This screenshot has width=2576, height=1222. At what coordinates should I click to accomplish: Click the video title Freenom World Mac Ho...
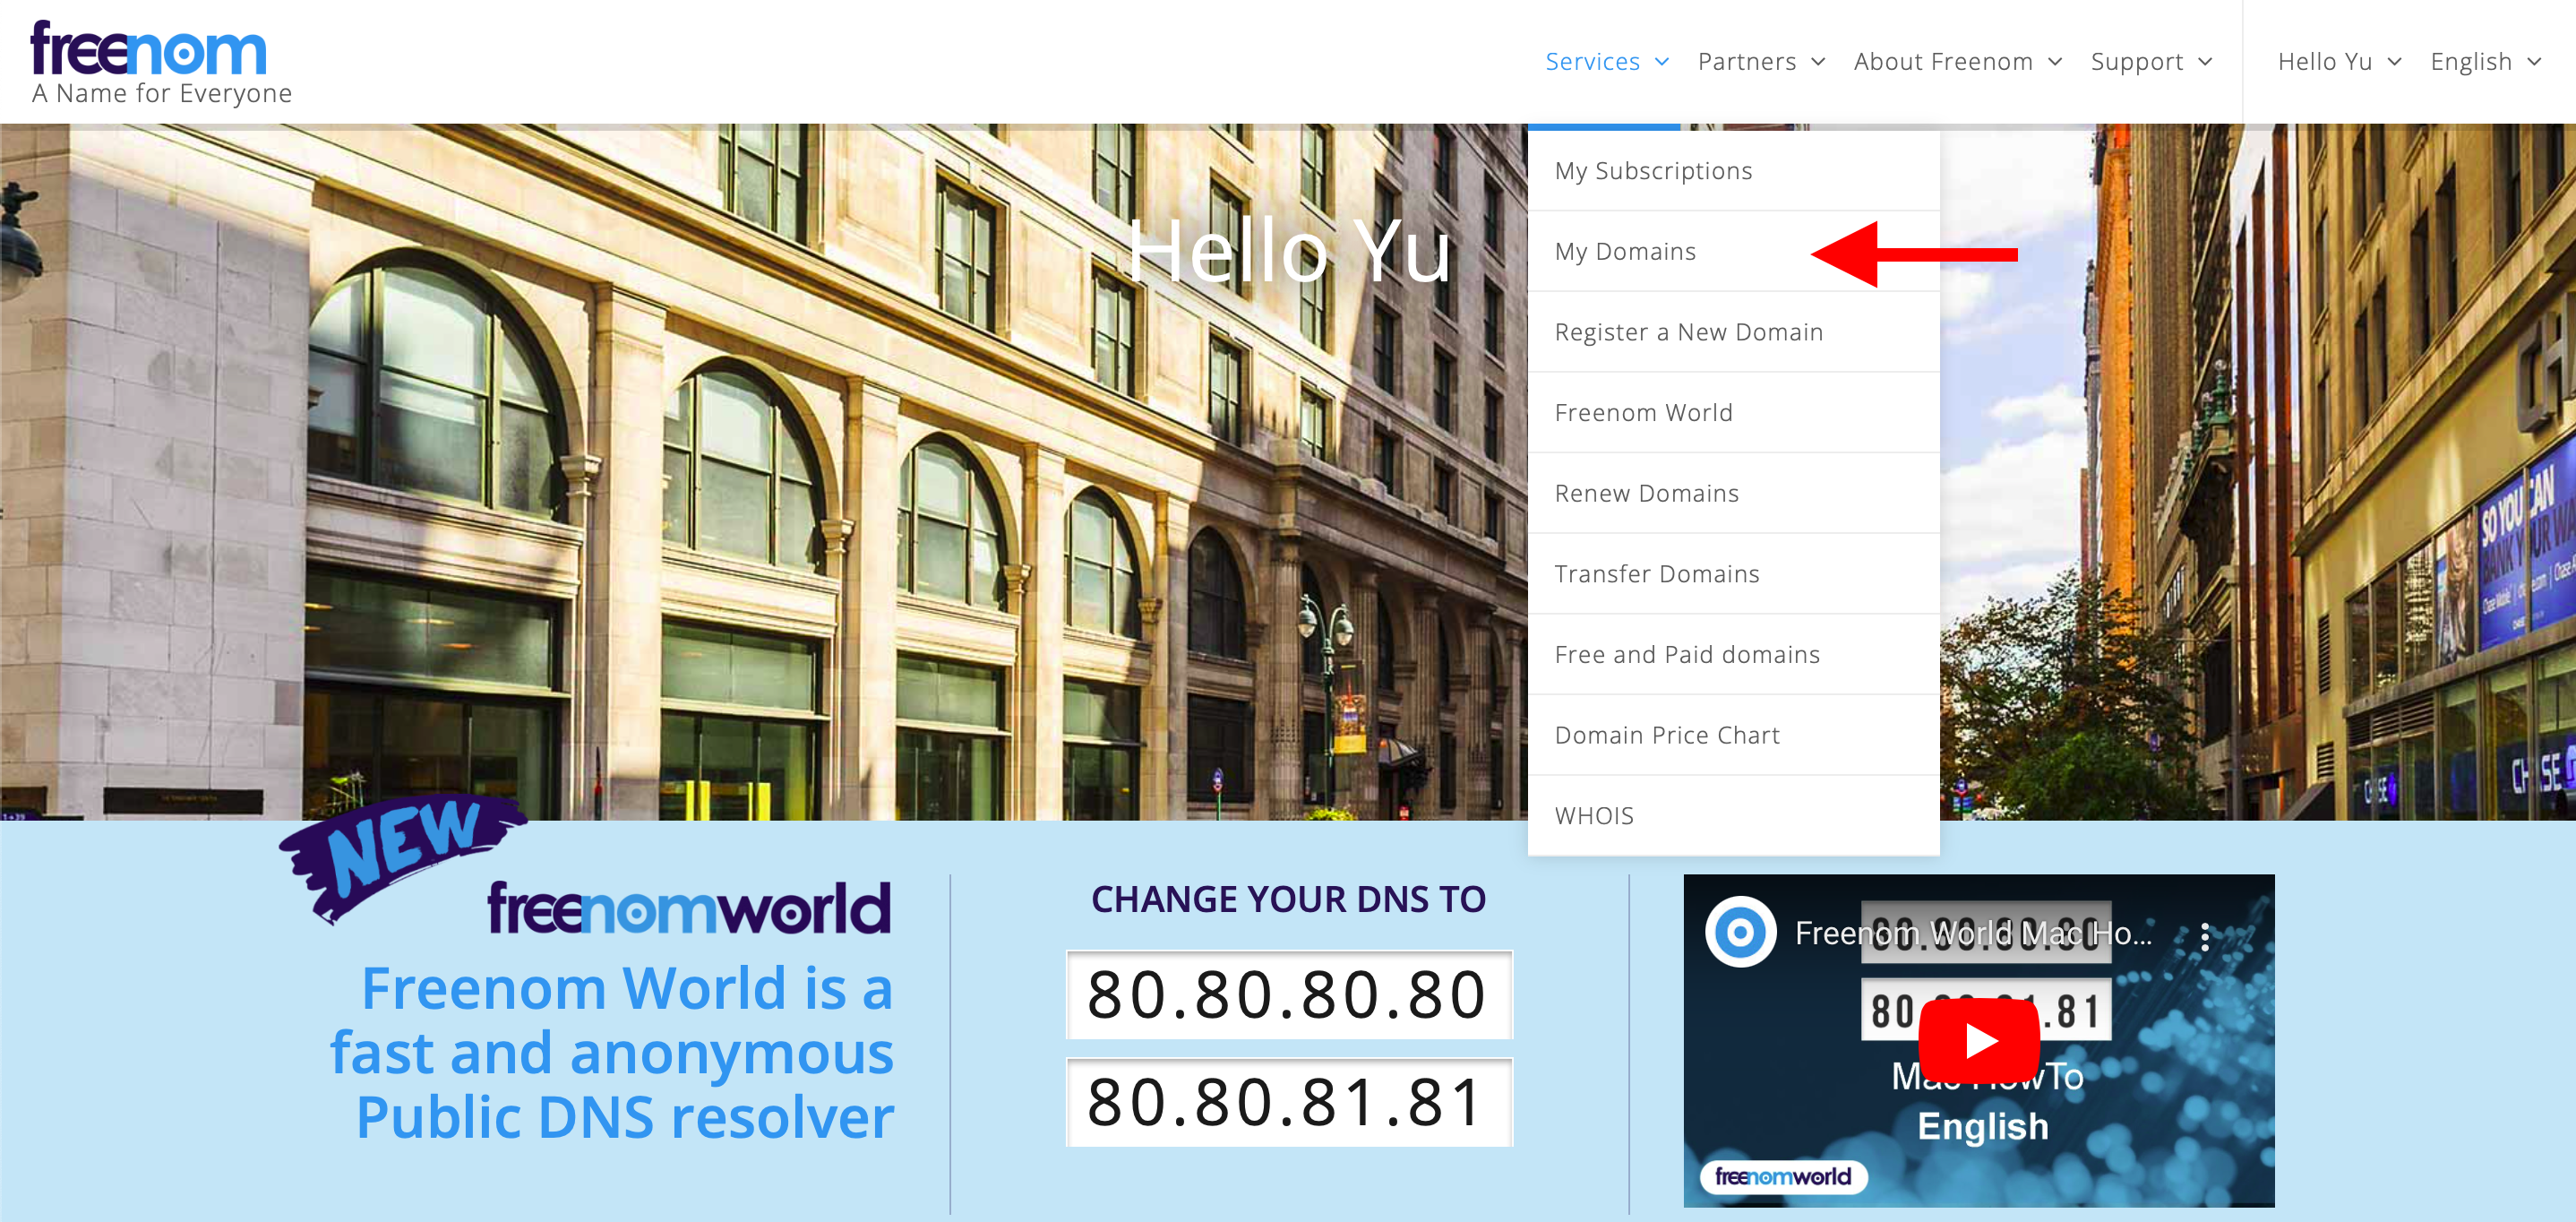click(1972, 934)
